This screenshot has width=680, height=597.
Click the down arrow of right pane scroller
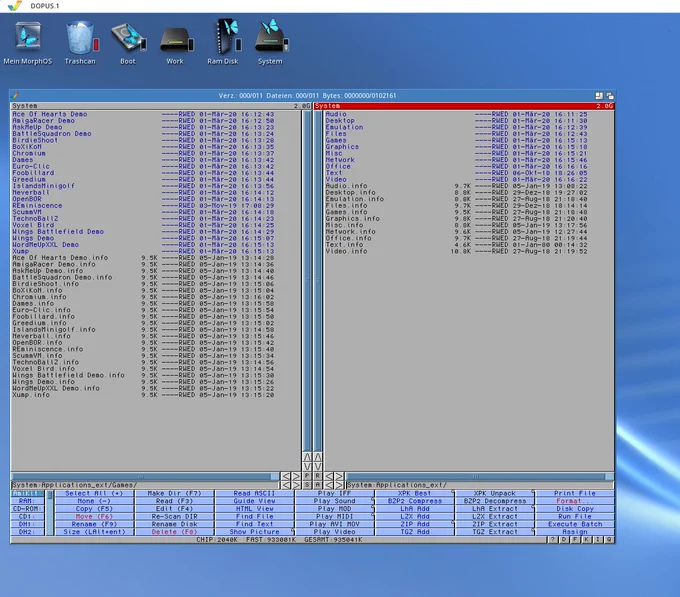coord(317,467)
